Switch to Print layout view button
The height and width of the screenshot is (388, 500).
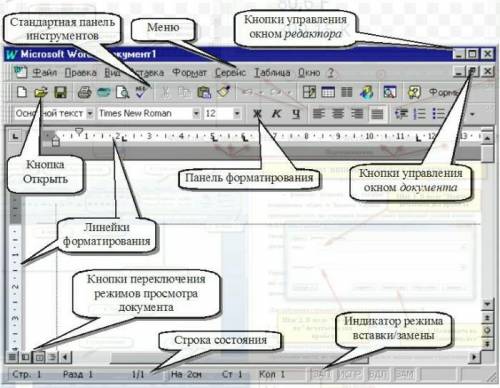pos(39,357)
